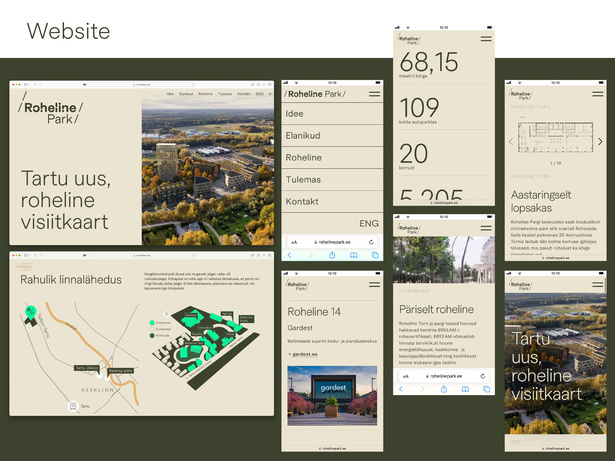The height and width of the screenshot is (461, 615).
Task: Open Kontakt in mobile menu
Action: click(302, 202)
